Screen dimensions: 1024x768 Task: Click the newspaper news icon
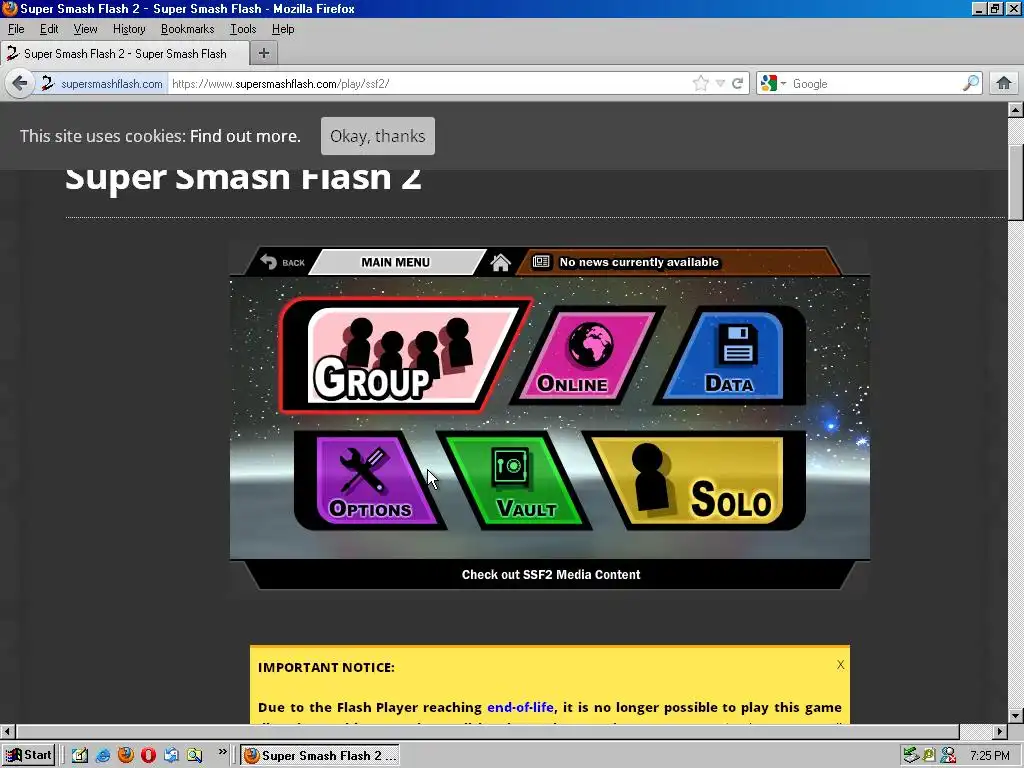pyautogui.click(x=541, y=262)
